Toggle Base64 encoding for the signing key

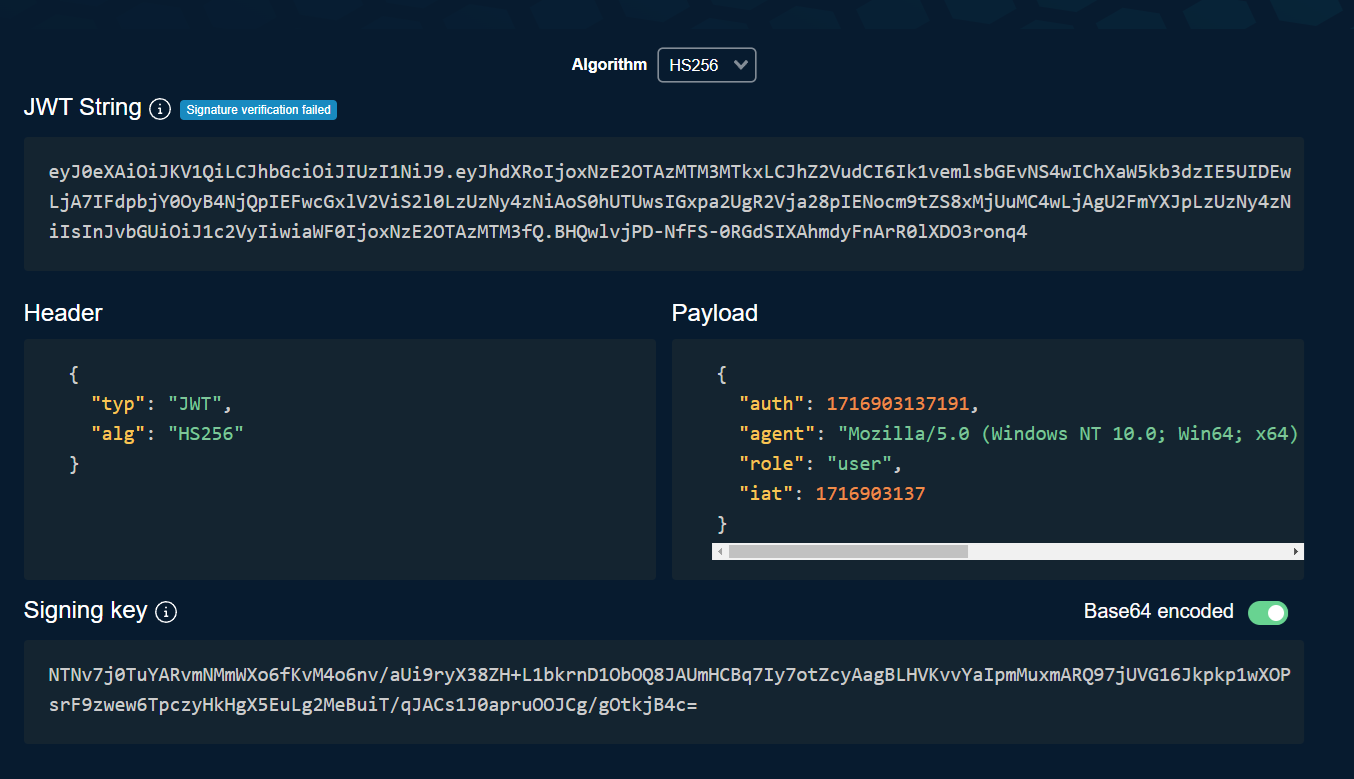pyautogui.click(x=1266, y=612)
